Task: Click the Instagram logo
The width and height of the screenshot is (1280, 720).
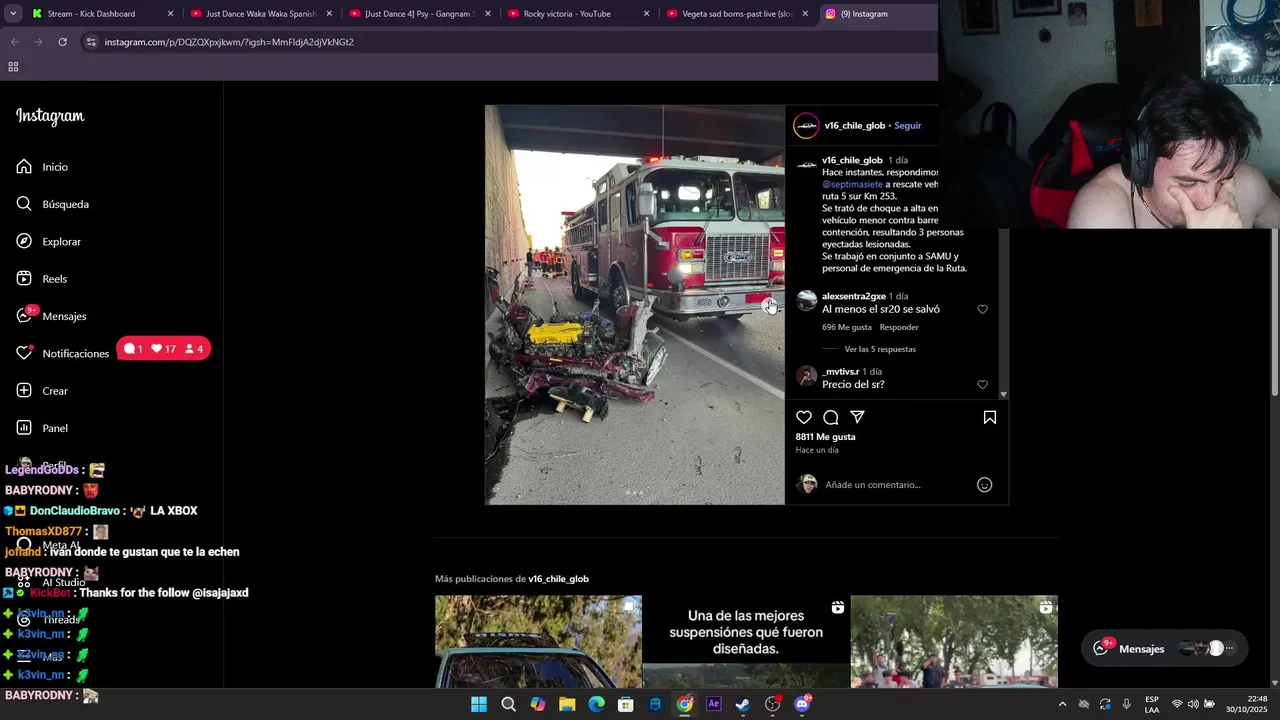Action: pyautogui.click(x=50, y=116)
